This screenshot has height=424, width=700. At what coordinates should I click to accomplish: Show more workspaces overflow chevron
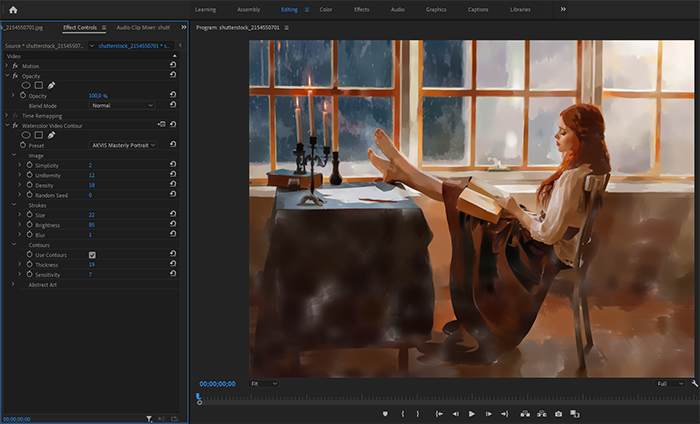[x=563, y=9]
